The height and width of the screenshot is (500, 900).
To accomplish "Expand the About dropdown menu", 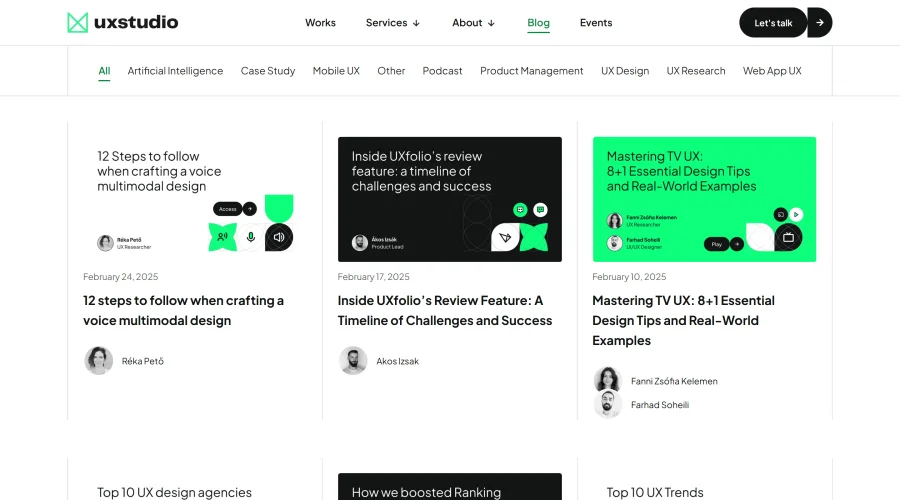I will tap(473, 23).
